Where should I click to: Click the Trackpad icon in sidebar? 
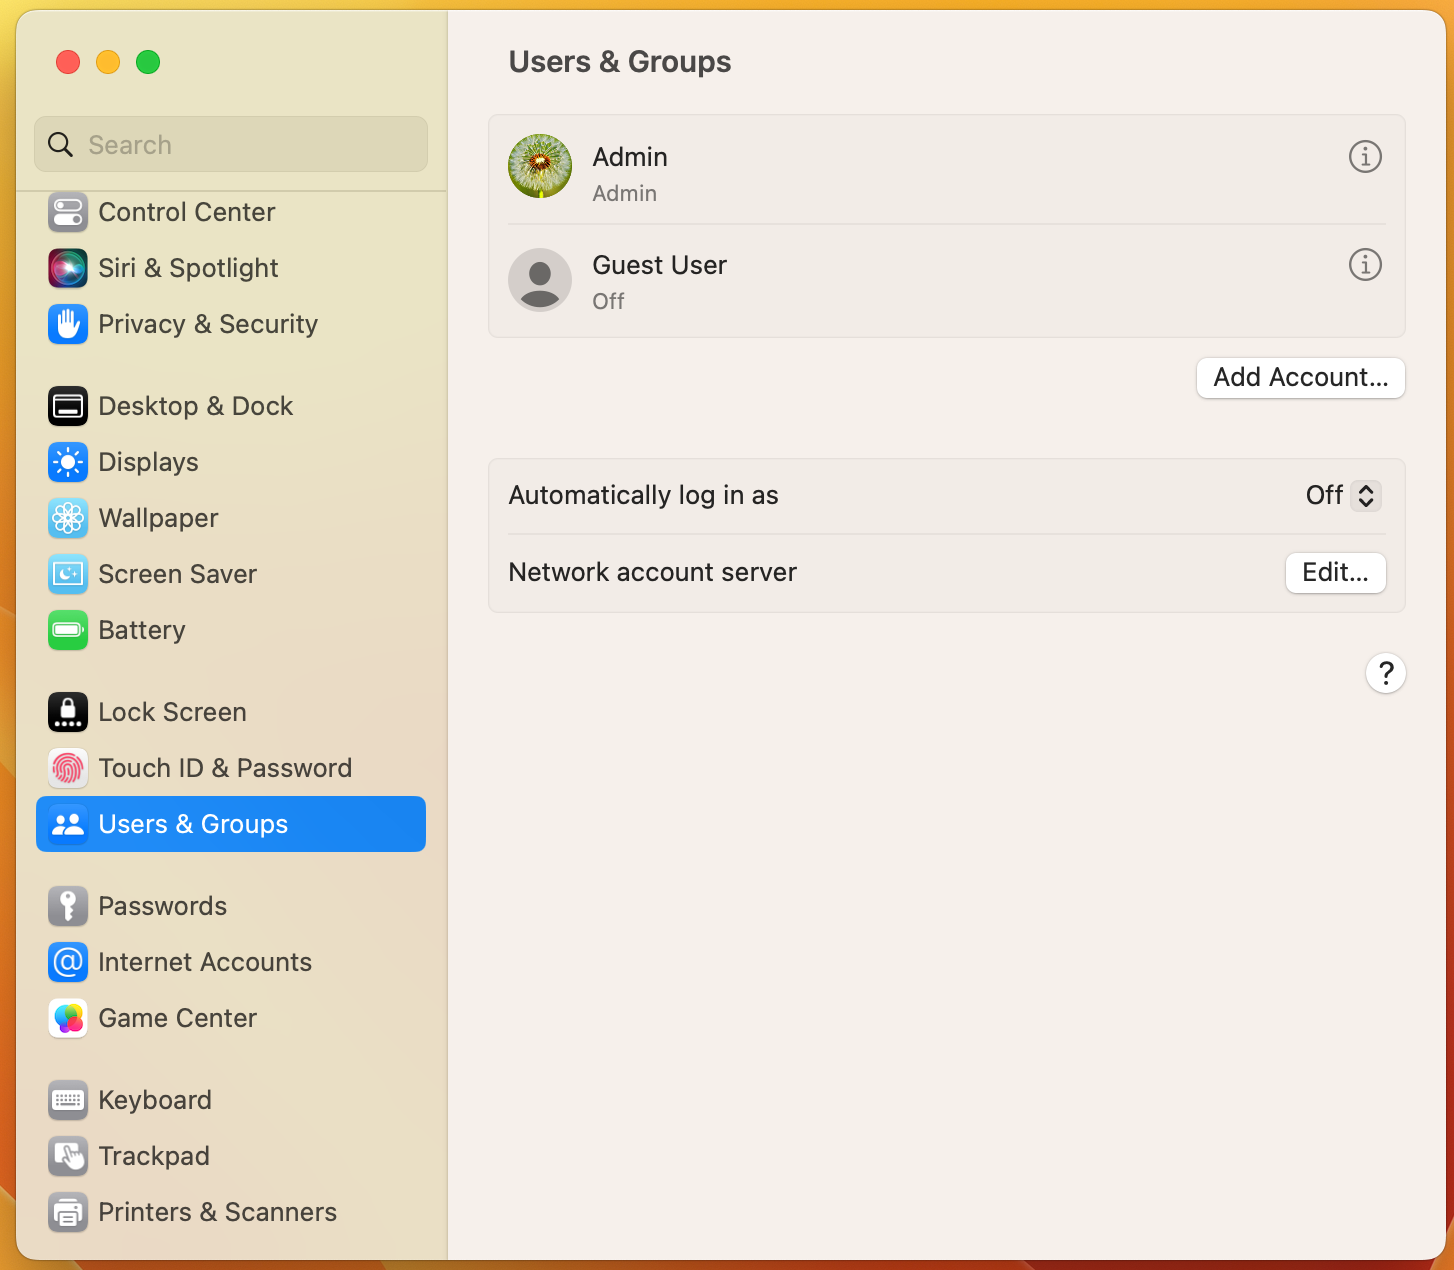coord(68,1156)
